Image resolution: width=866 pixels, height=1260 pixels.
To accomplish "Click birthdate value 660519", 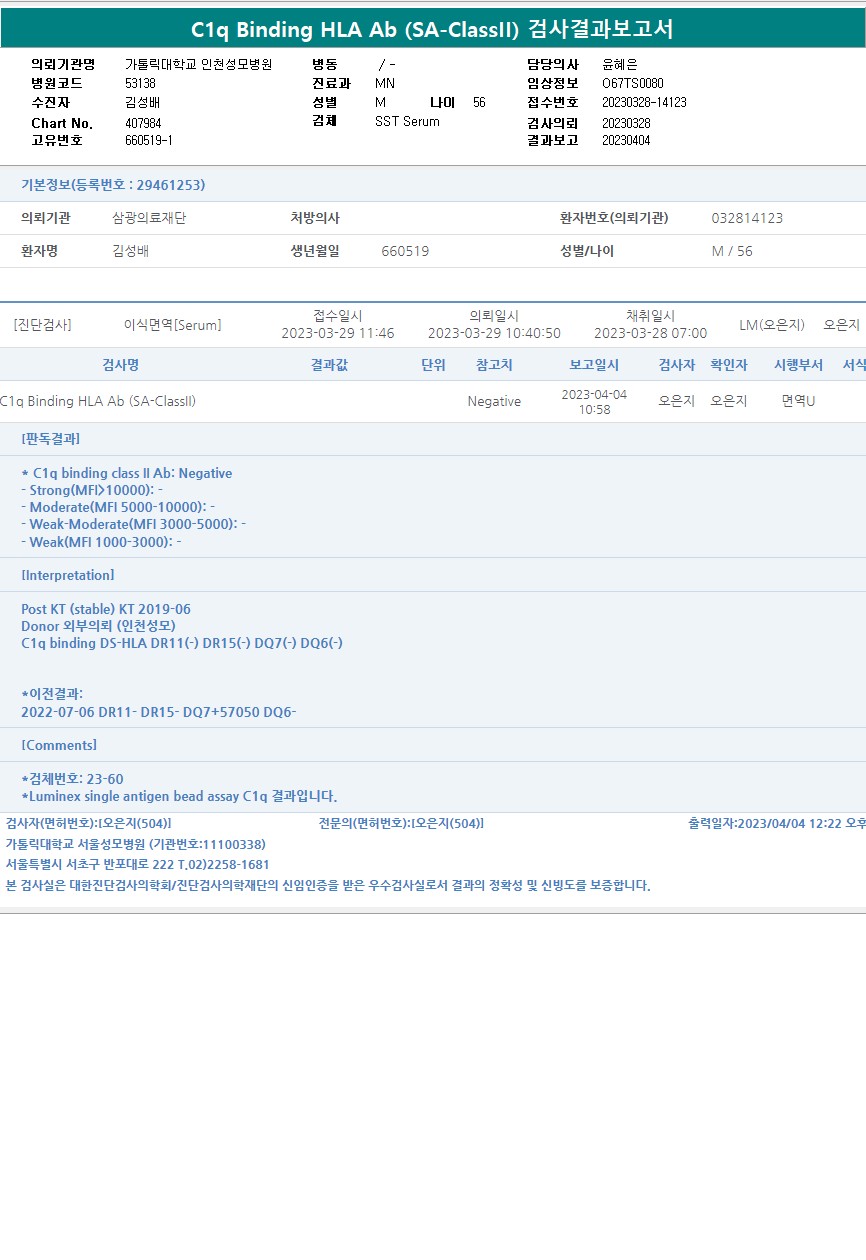I will click(405, 251).
